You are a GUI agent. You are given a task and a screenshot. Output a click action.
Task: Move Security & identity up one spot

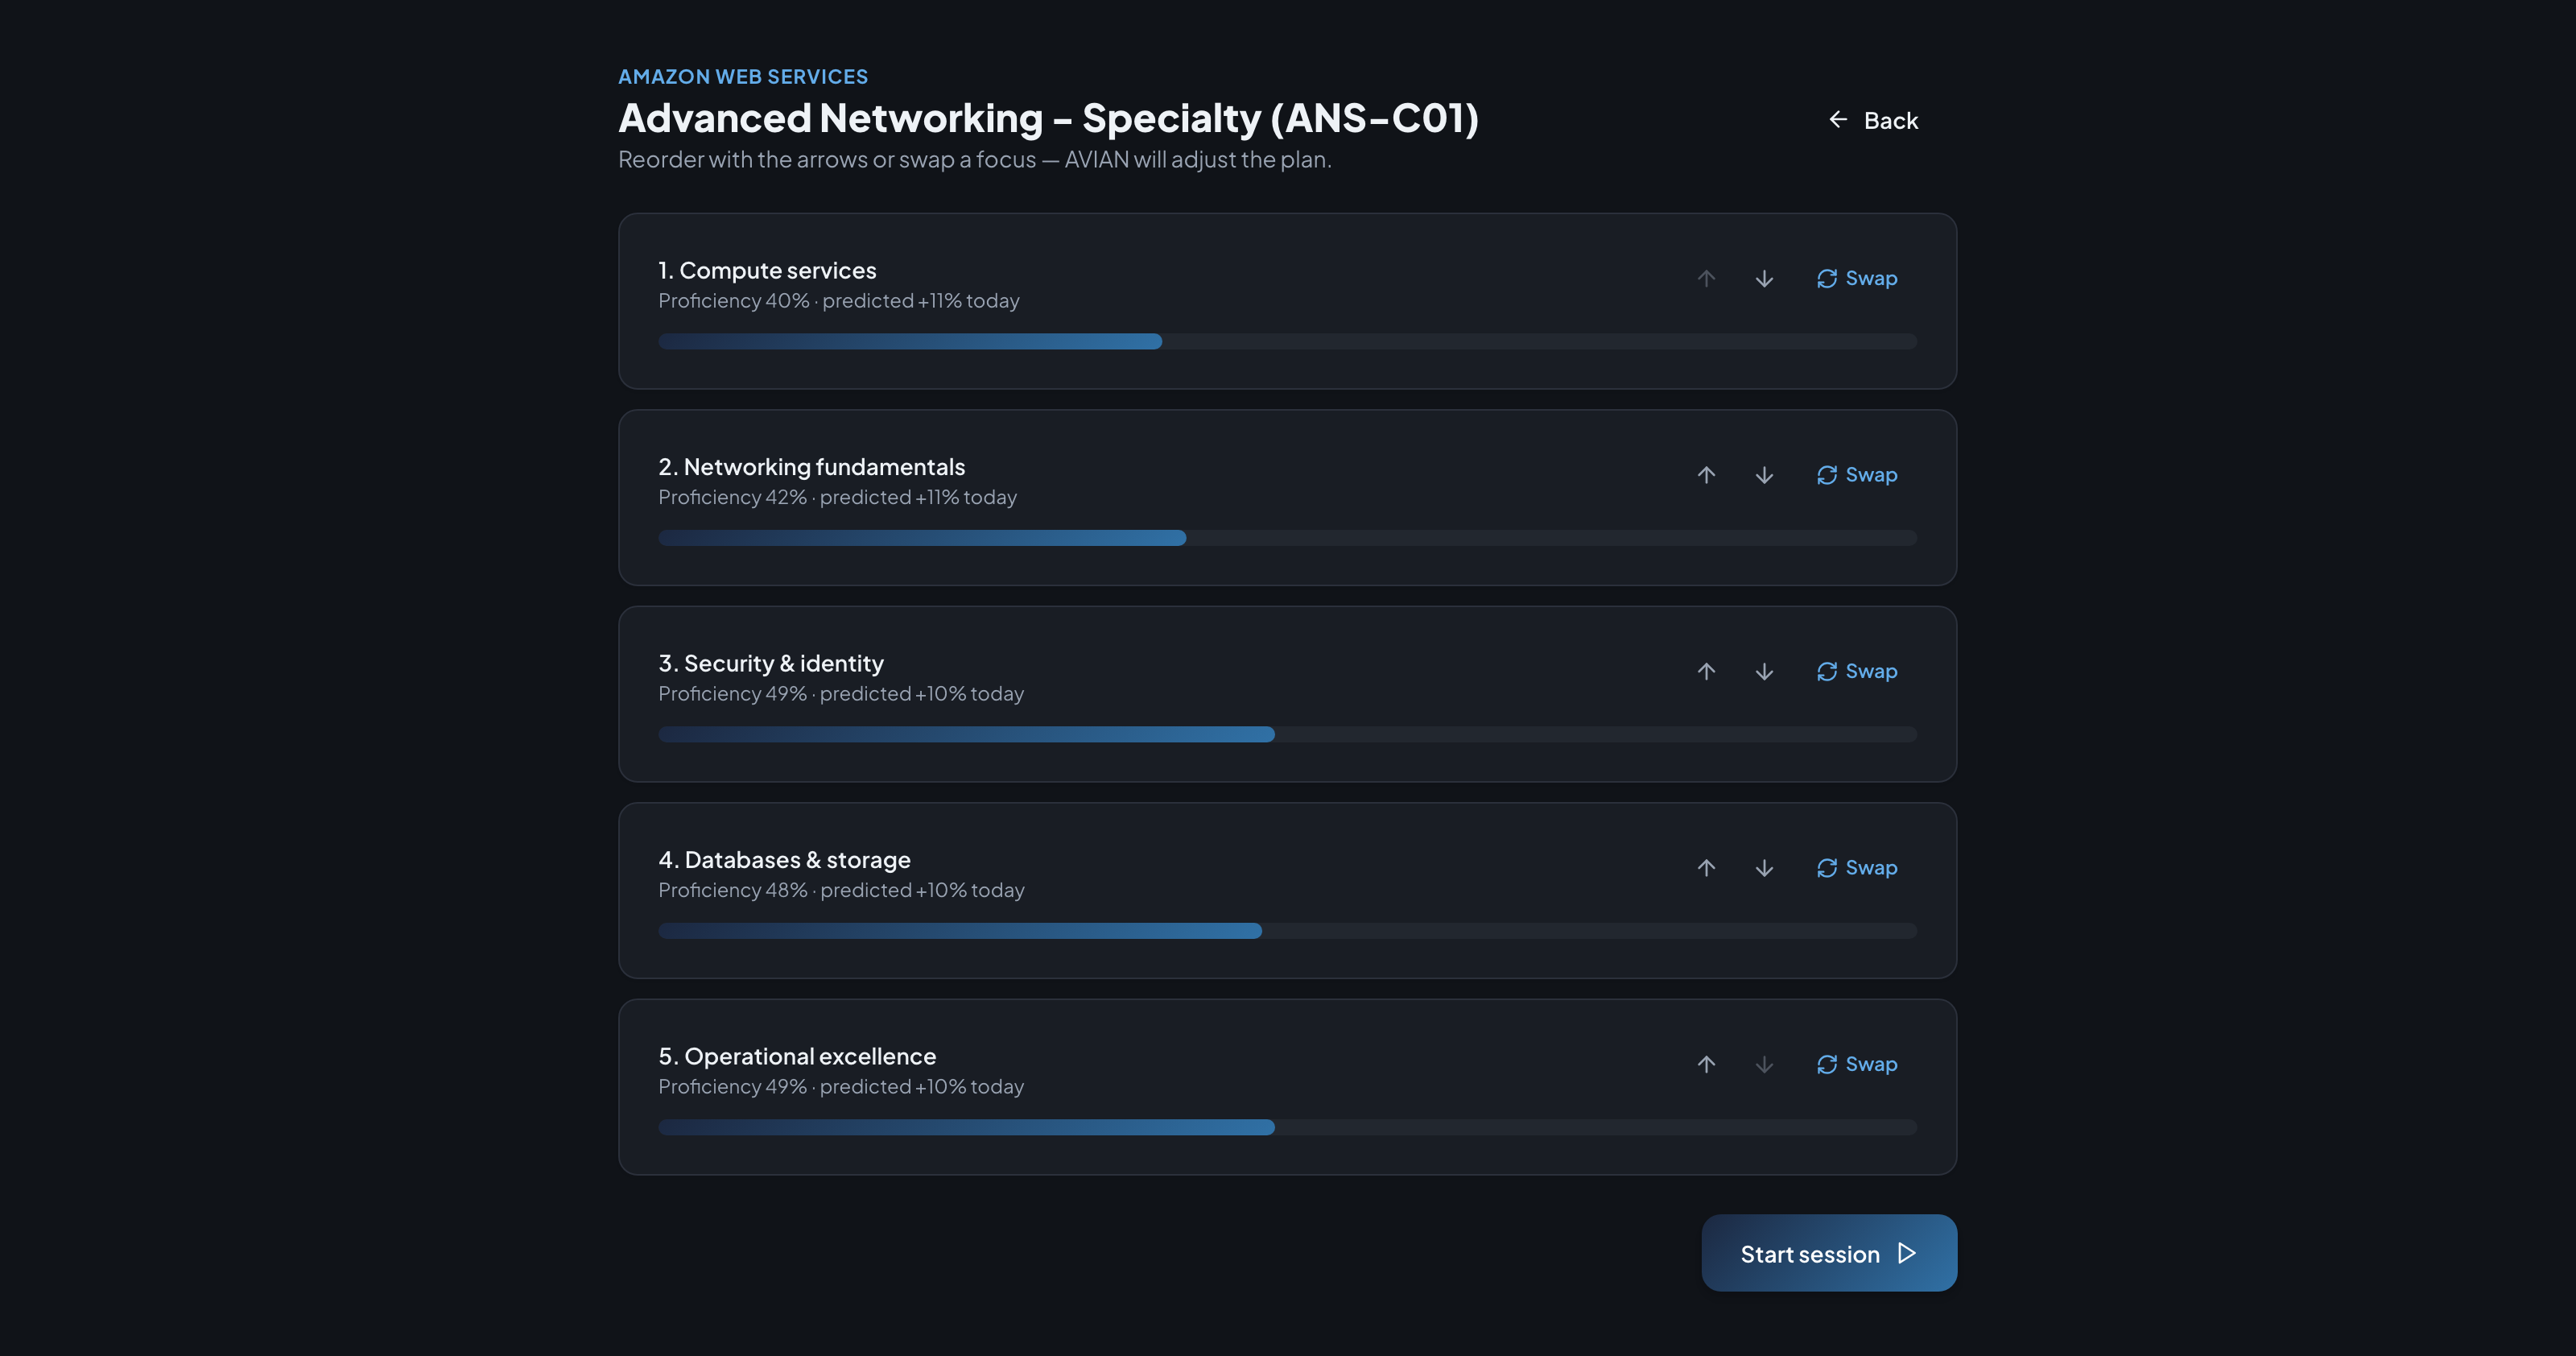(x=1706, y=671)
